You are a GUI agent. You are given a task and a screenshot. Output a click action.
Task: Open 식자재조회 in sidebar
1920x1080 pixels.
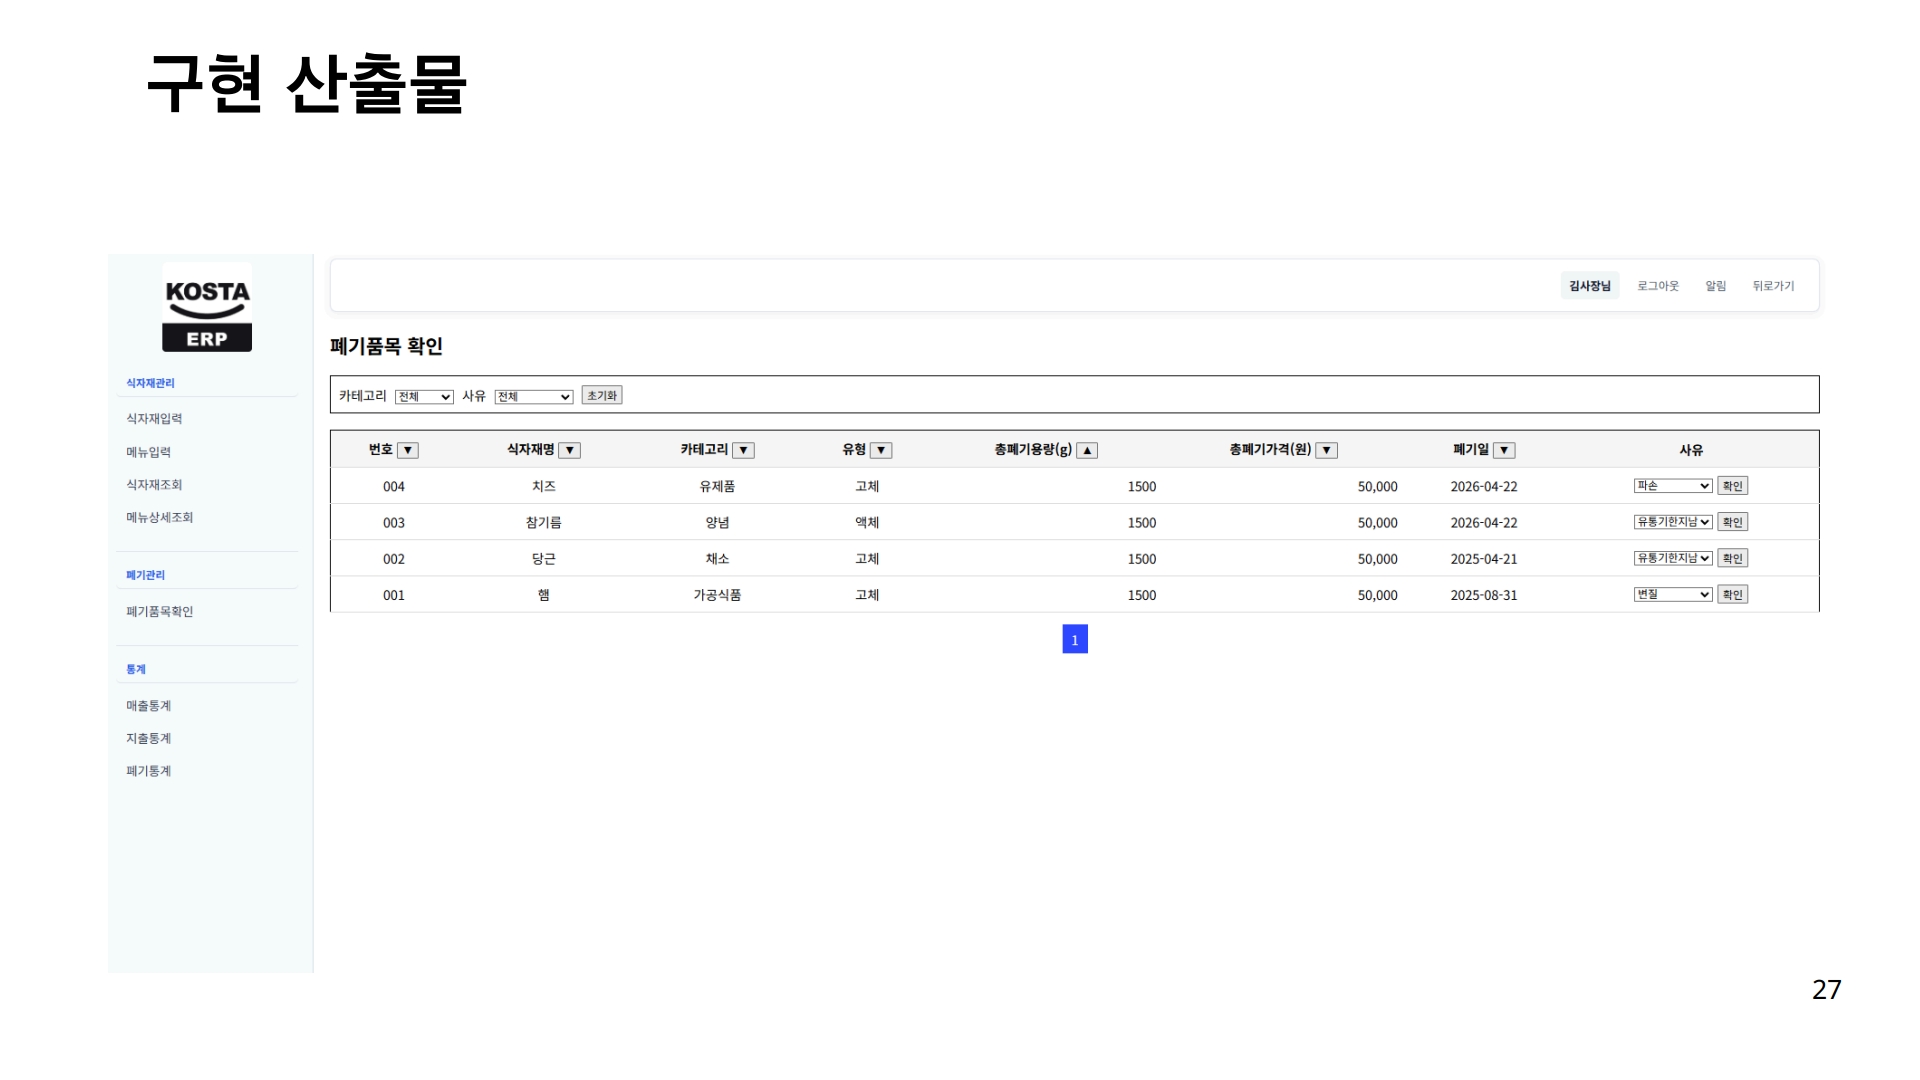click(154, 485)
